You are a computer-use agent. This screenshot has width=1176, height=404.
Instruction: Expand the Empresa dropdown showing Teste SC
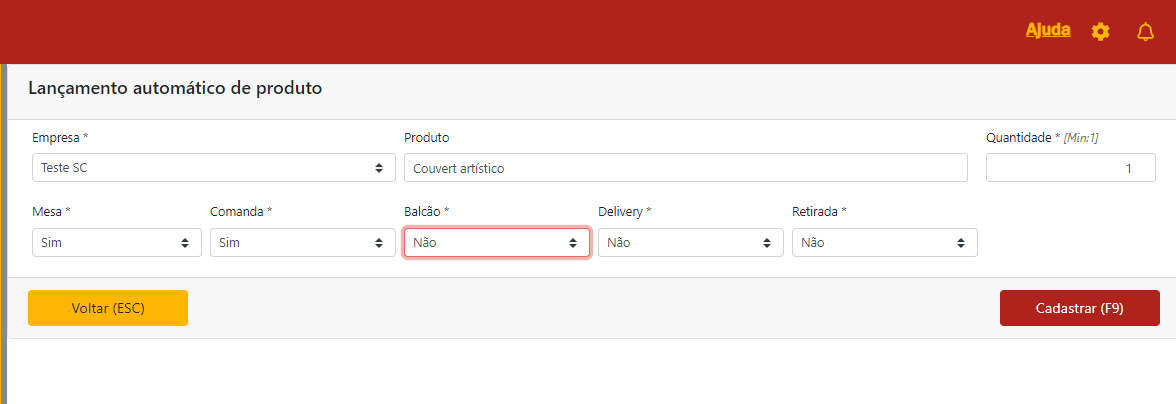[x=213, y=168]
